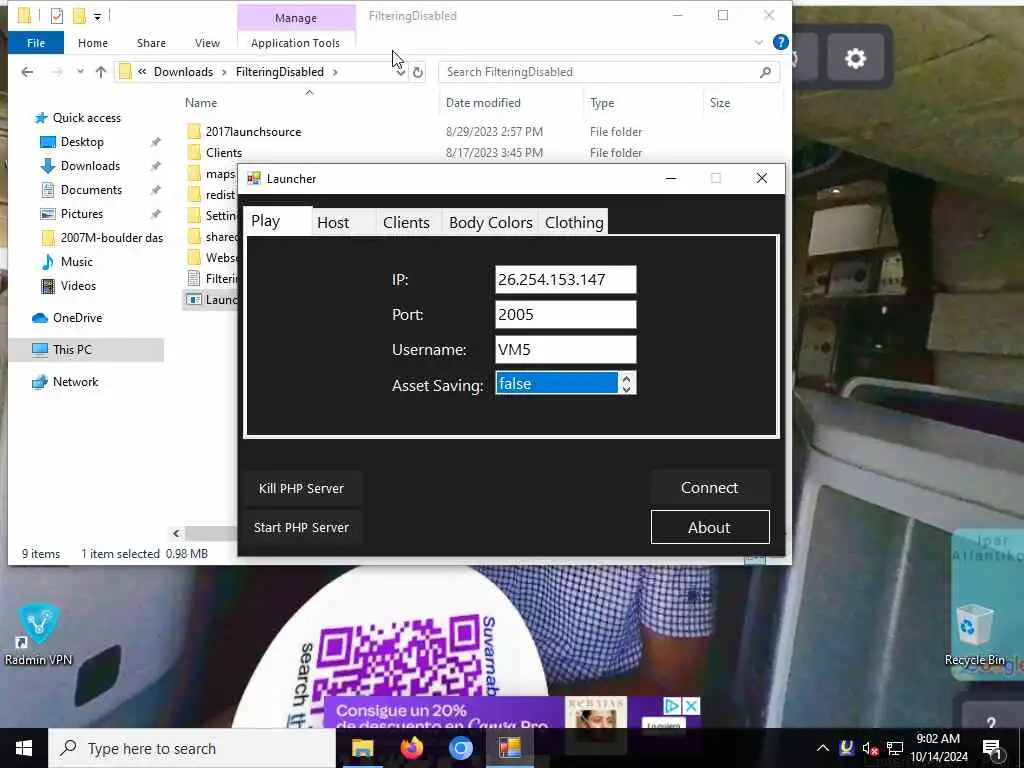Open Explorer help question mark icon

pyautogui.click(x=780, y=42)
